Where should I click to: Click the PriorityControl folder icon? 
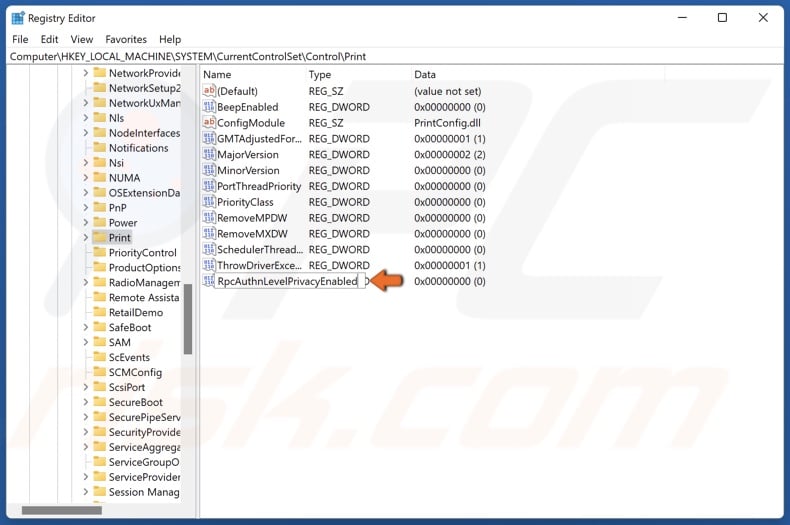[100, 252]
